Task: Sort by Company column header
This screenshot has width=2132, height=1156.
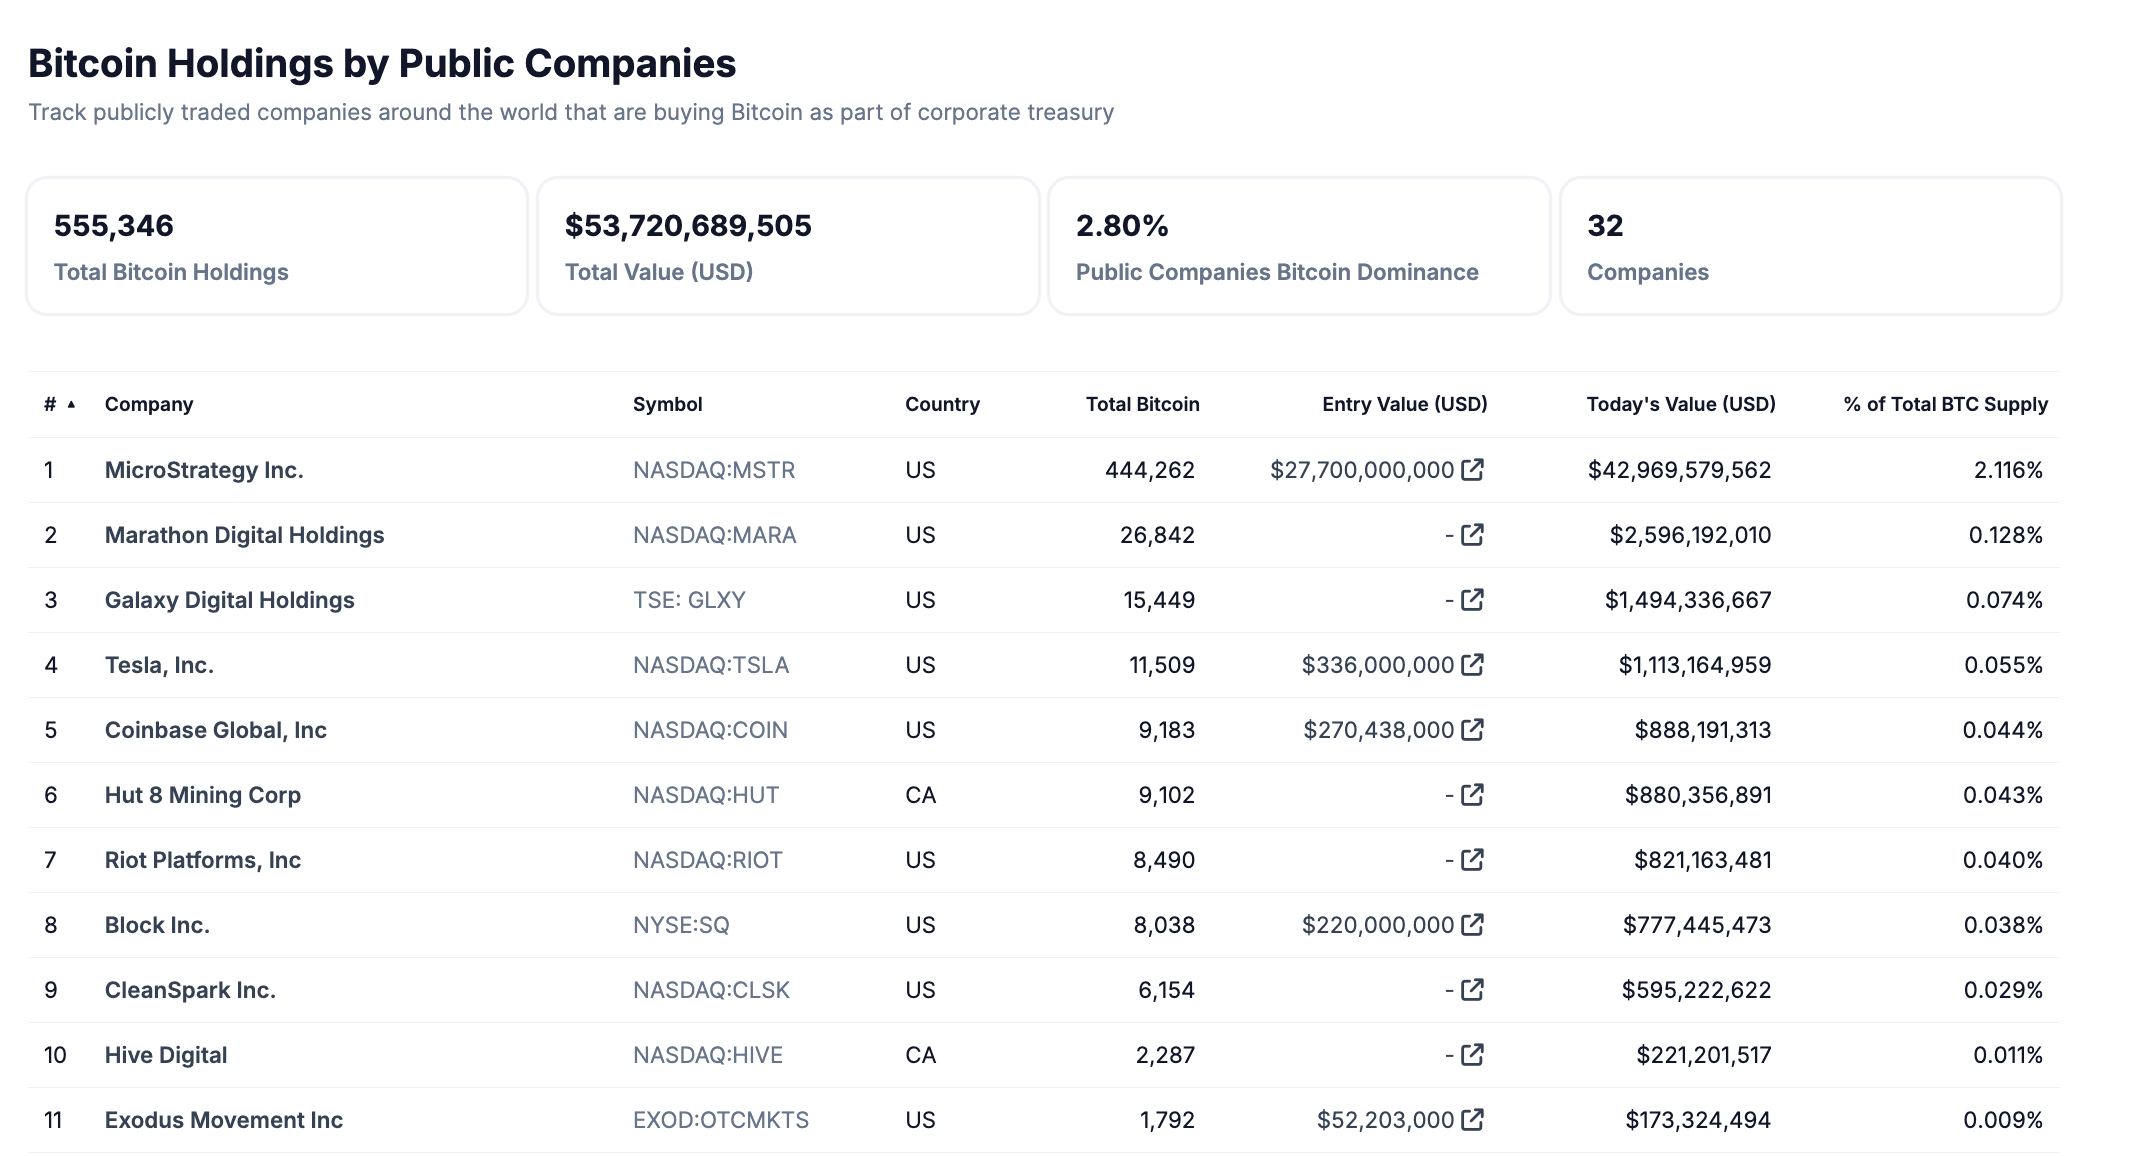Action: (149, 404)
